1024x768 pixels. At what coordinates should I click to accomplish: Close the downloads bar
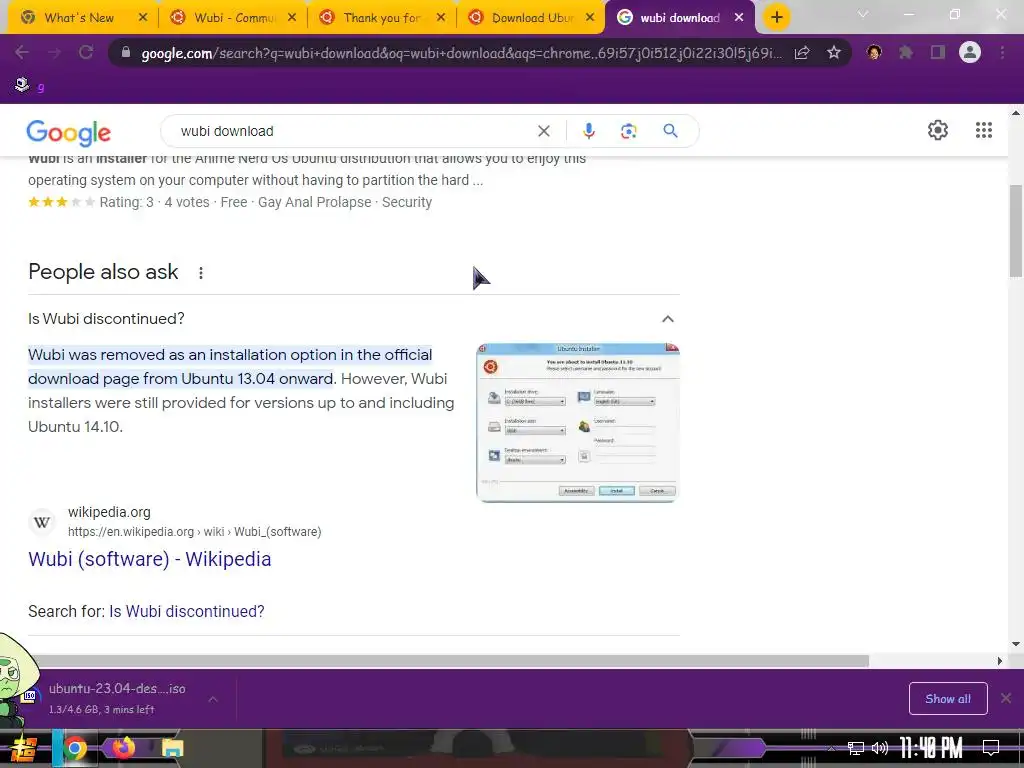(1006, 699)
